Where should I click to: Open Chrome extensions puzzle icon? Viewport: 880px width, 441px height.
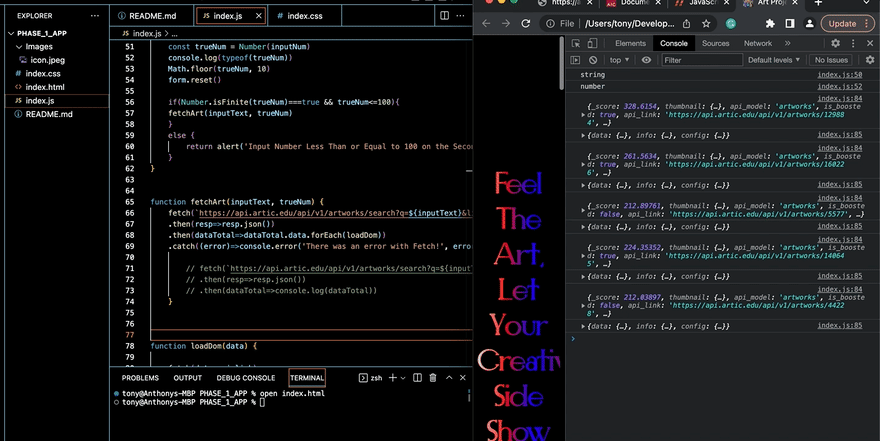pyautogui.click(x=770, y=24)
